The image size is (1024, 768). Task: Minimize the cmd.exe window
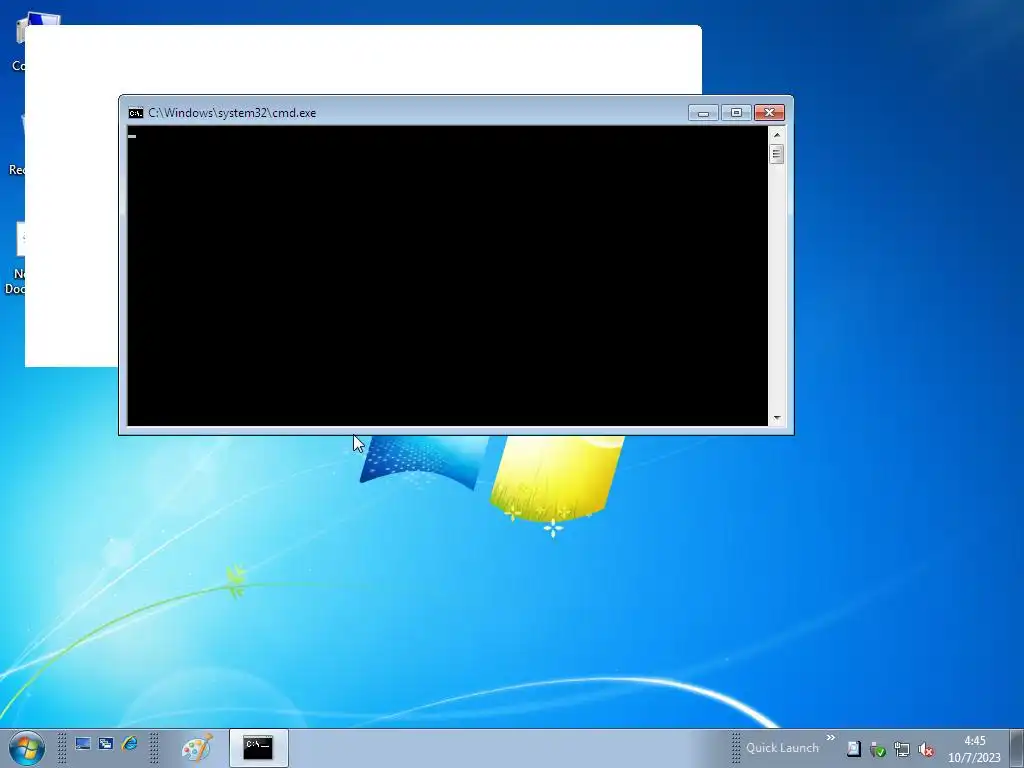703,113
